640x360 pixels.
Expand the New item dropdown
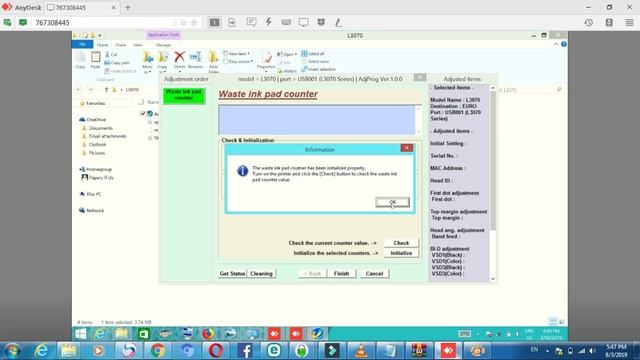237,53
